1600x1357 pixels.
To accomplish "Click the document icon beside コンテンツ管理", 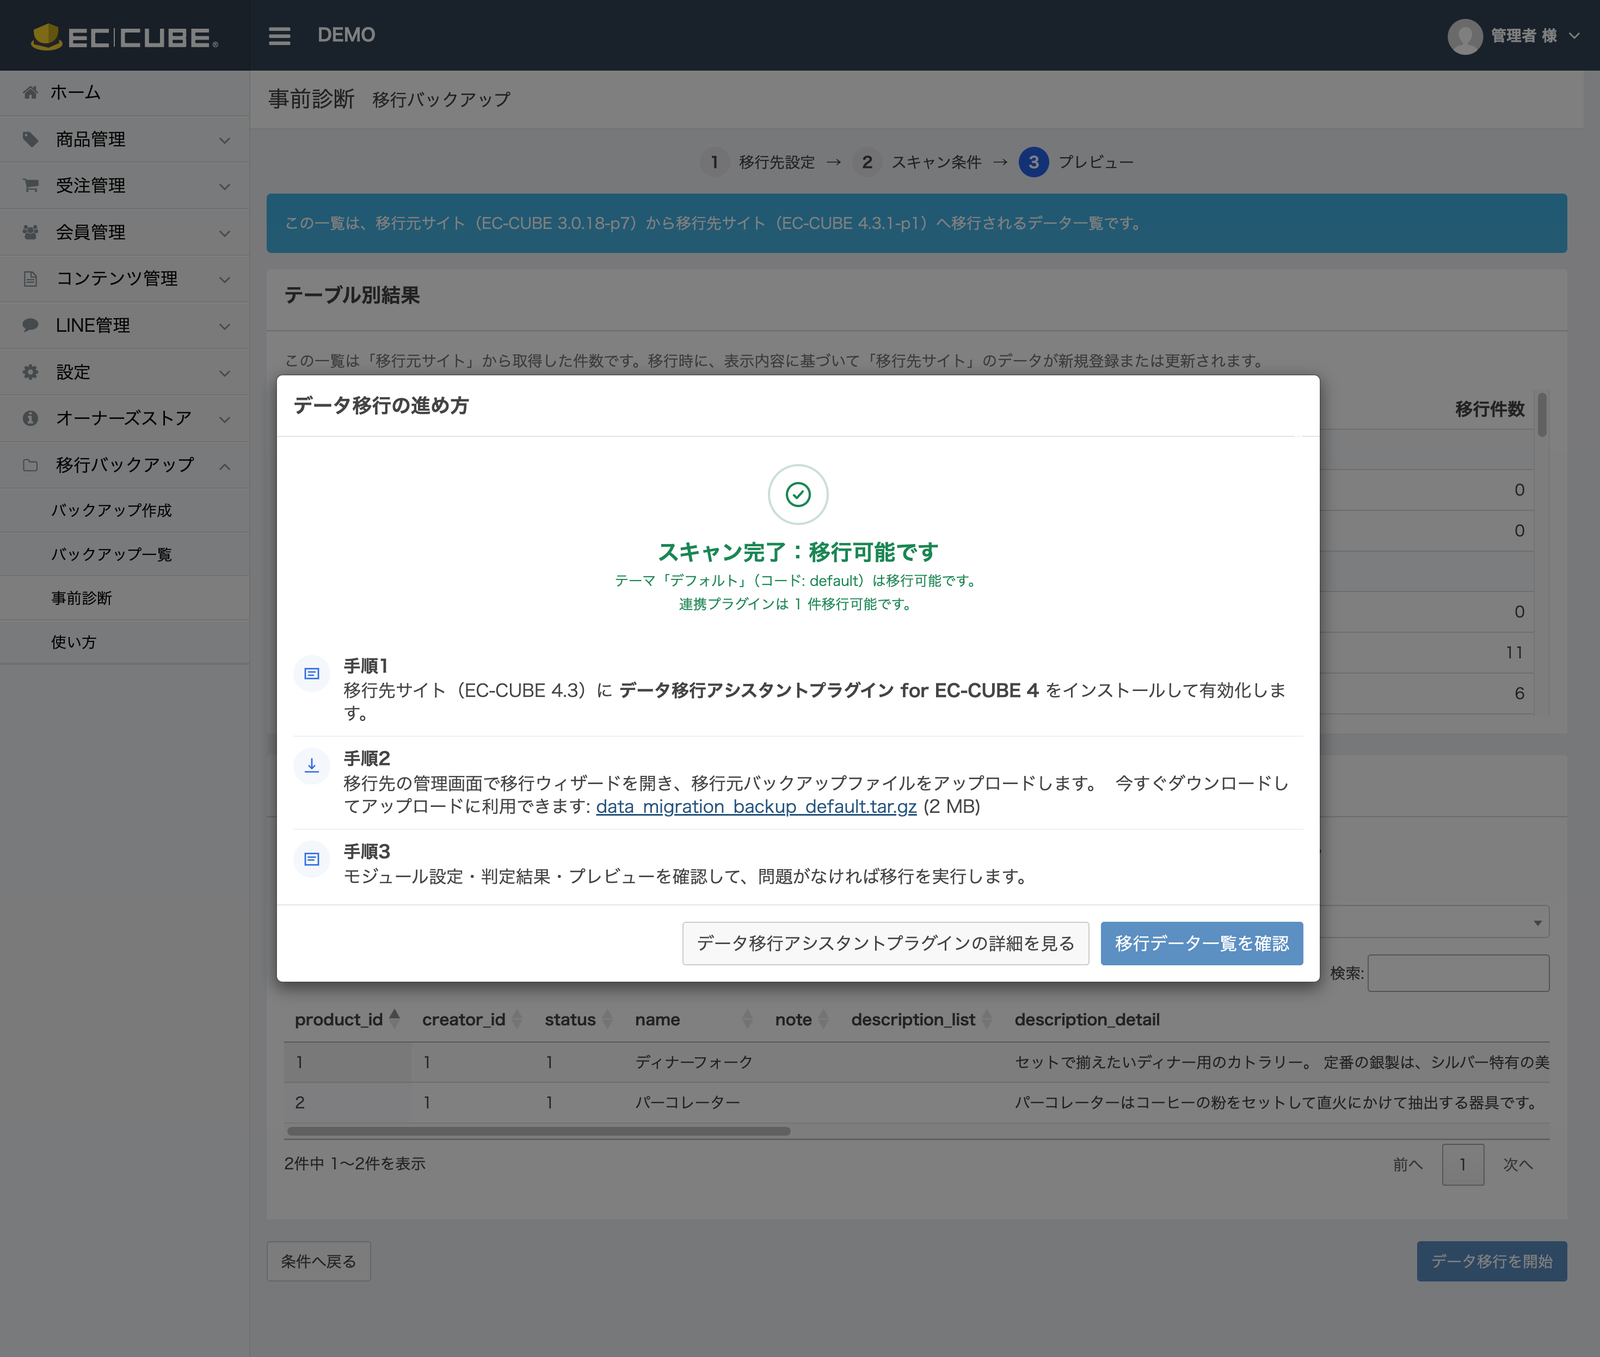I will click(x=30, y=278).
